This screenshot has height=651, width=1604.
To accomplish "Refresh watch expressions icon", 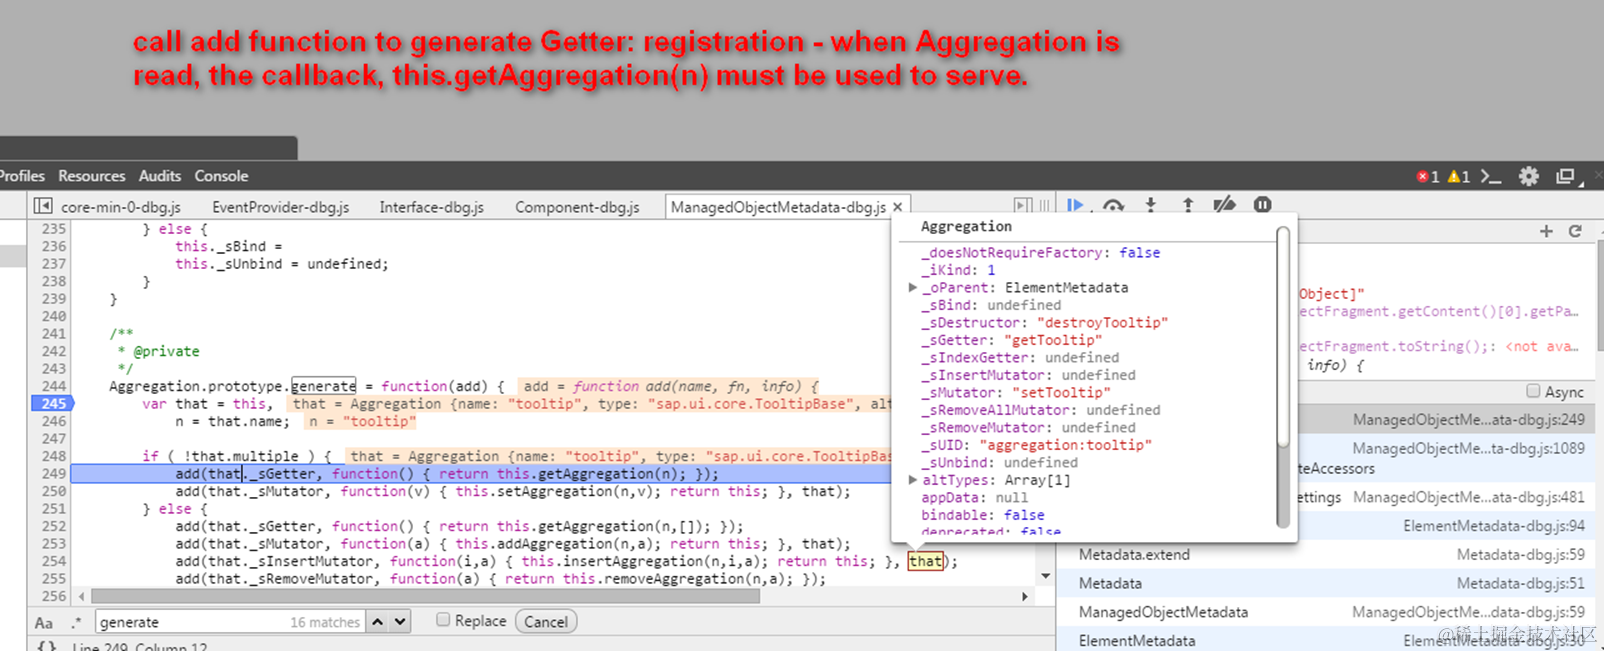I will pos(1575,231).
